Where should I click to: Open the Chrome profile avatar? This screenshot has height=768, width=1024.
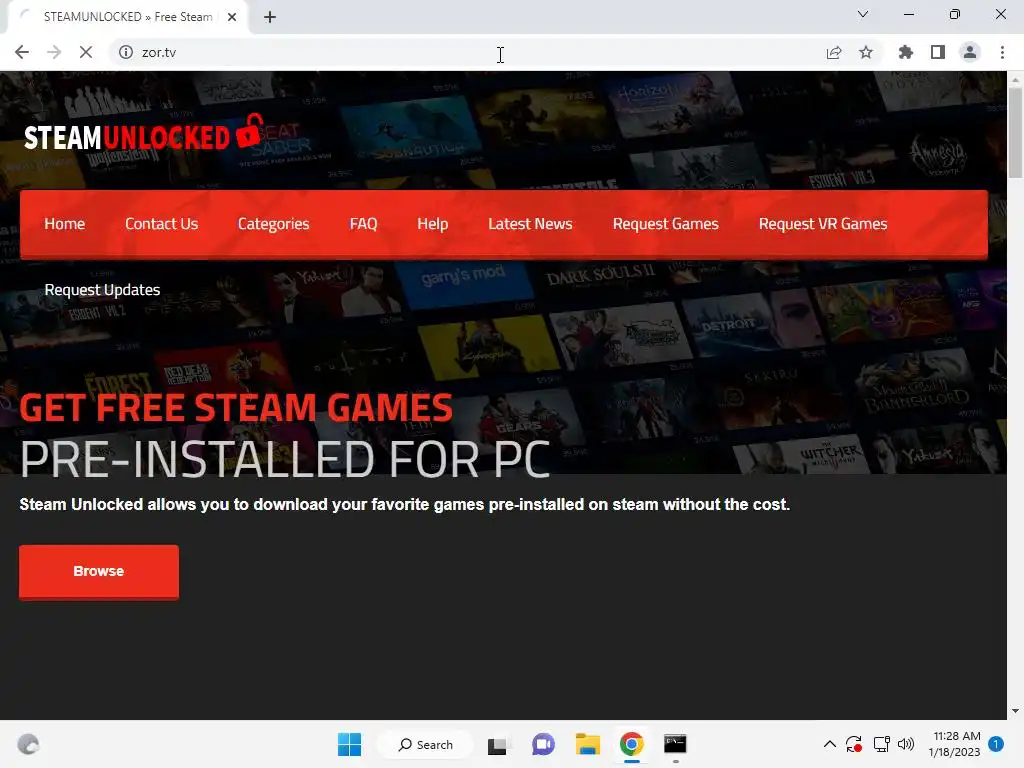(x=970, y=52)
